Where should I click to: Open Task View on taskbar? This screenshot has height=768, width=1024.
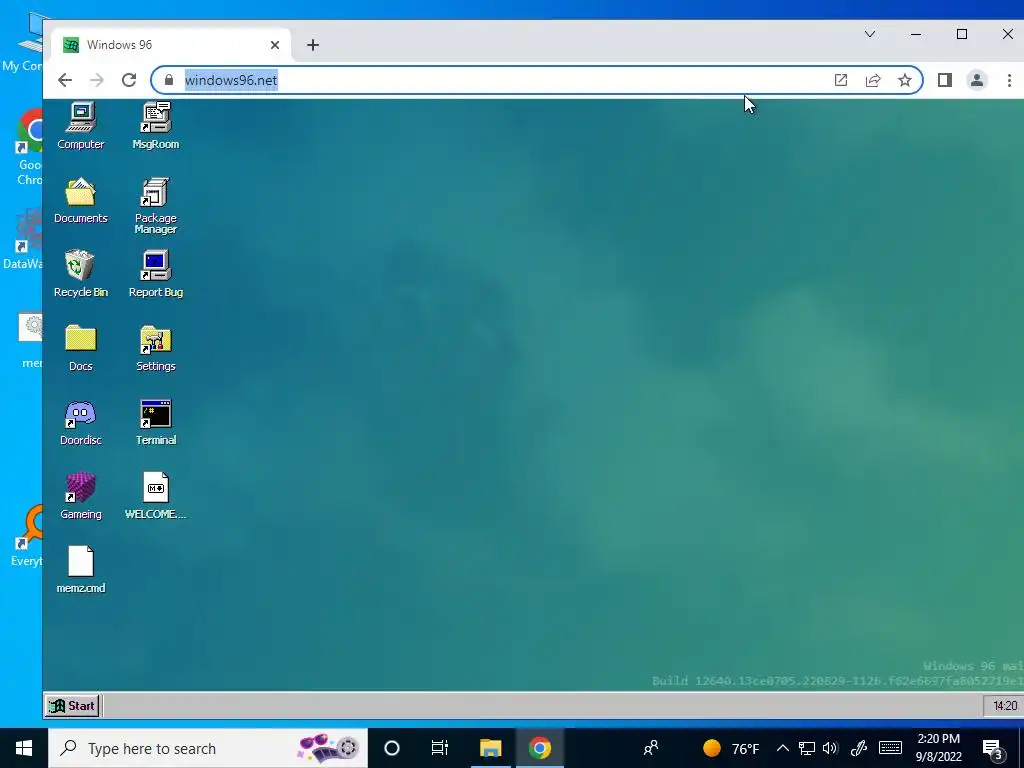[440, 748]
